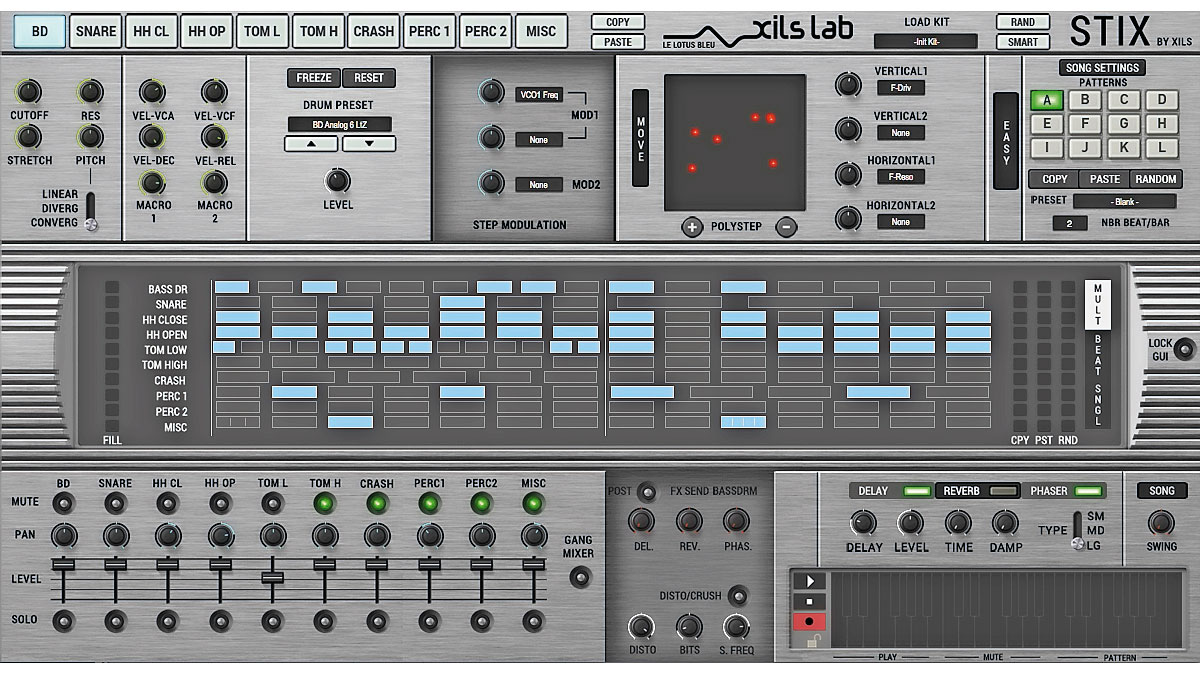Image resolution: width=1200 pixels, height=675 pixels.
Task: Start playback with the play button
Action: coord(808,581)
